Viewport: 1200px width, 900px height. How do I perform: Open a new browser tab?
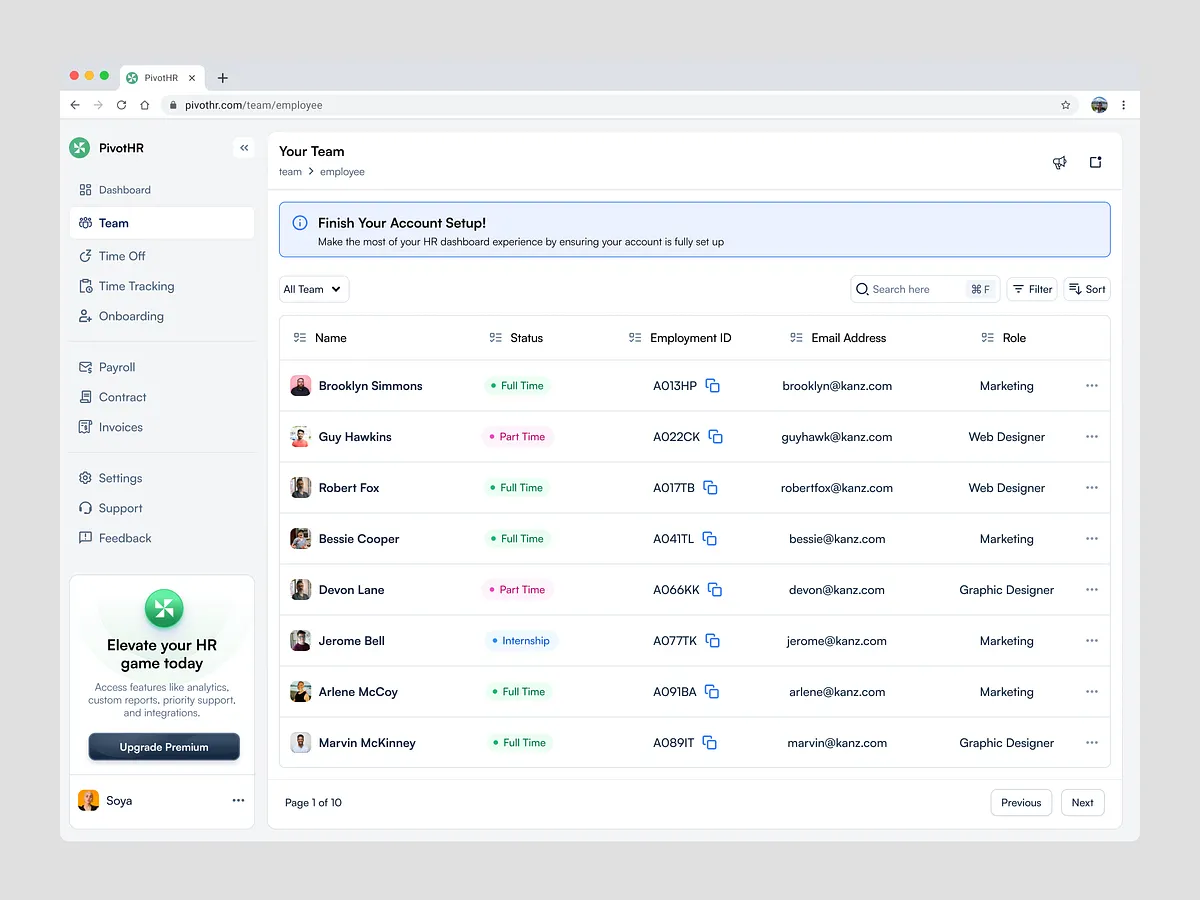pos(223,78)
